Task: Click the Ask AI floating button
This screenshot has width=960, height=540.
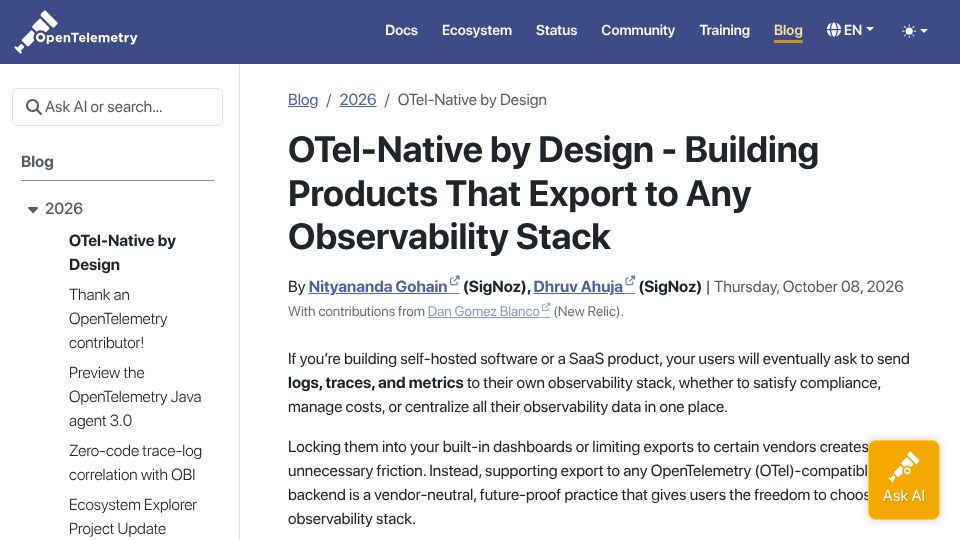Action: click(904, 479)
